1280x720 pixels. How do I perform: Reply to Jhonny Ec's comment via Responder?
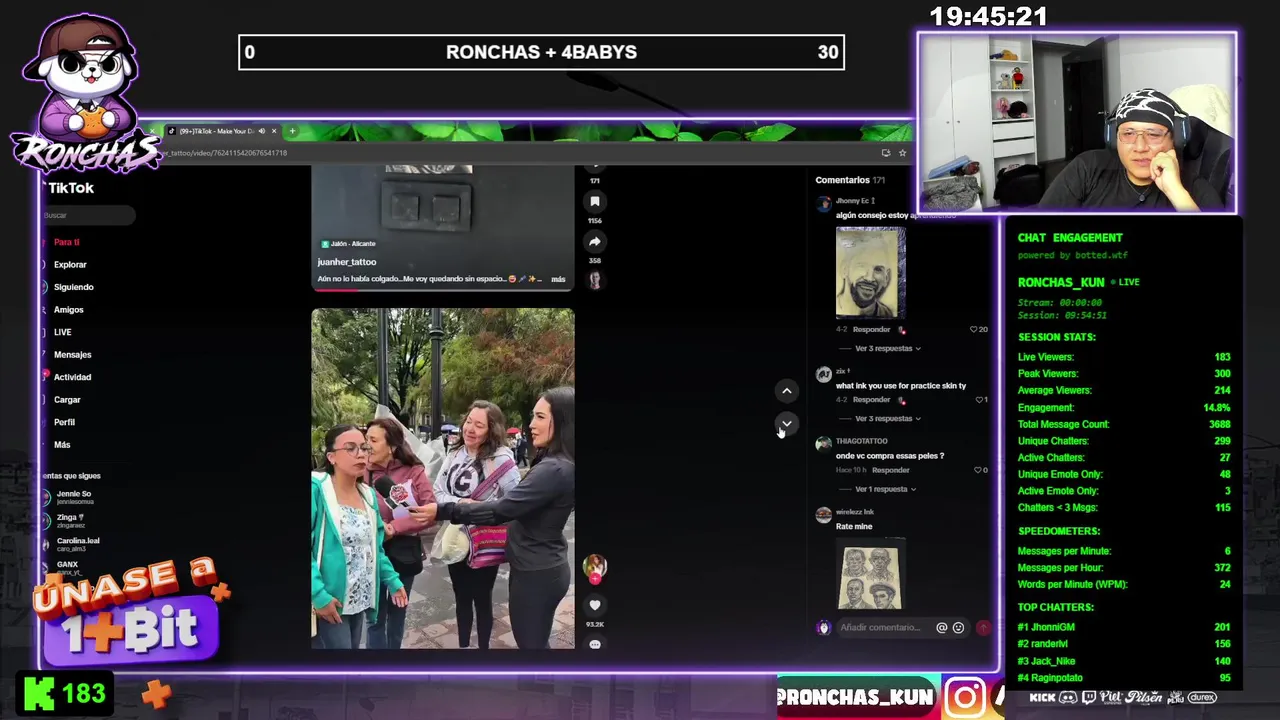click(872, 329)
